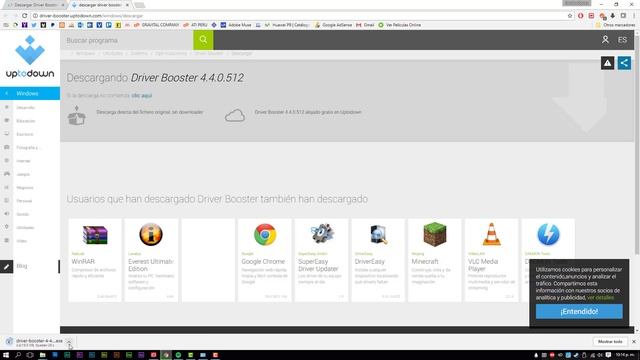
Task: Select Vídeo in the sidebar
Action: (22, 241)
